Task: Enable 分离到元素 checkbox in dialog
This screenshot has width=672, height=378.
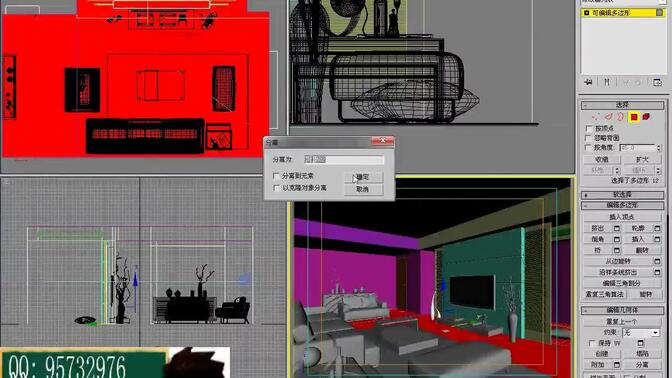Action: (276, 176)
